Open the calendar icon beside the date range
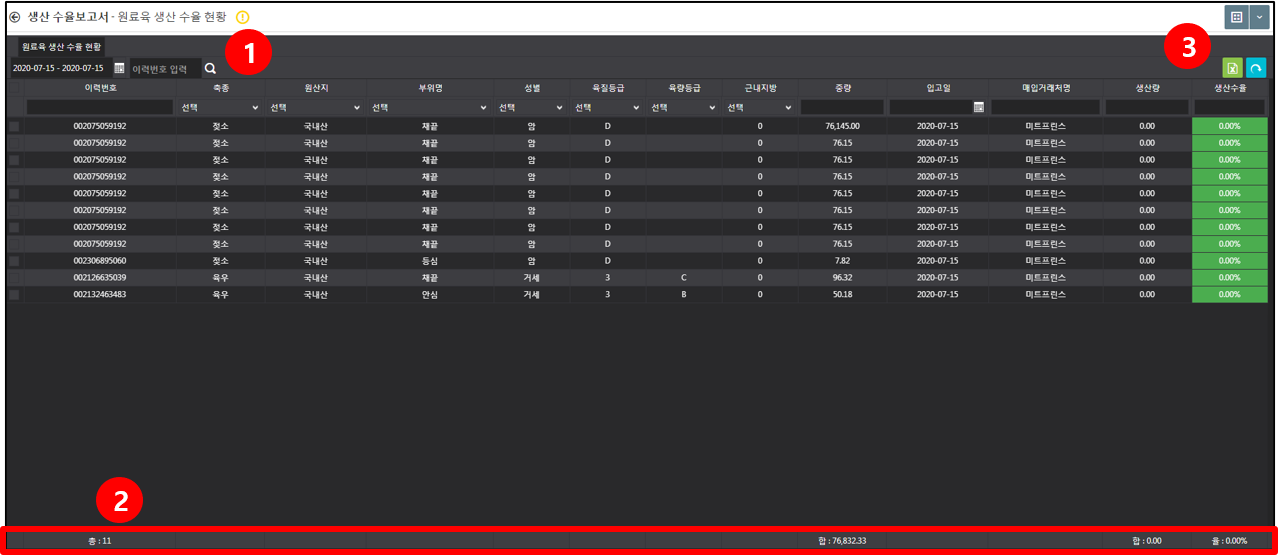The width and height of the screenshot is (1280, 557). pyautogui.click(x=119, y=68)
